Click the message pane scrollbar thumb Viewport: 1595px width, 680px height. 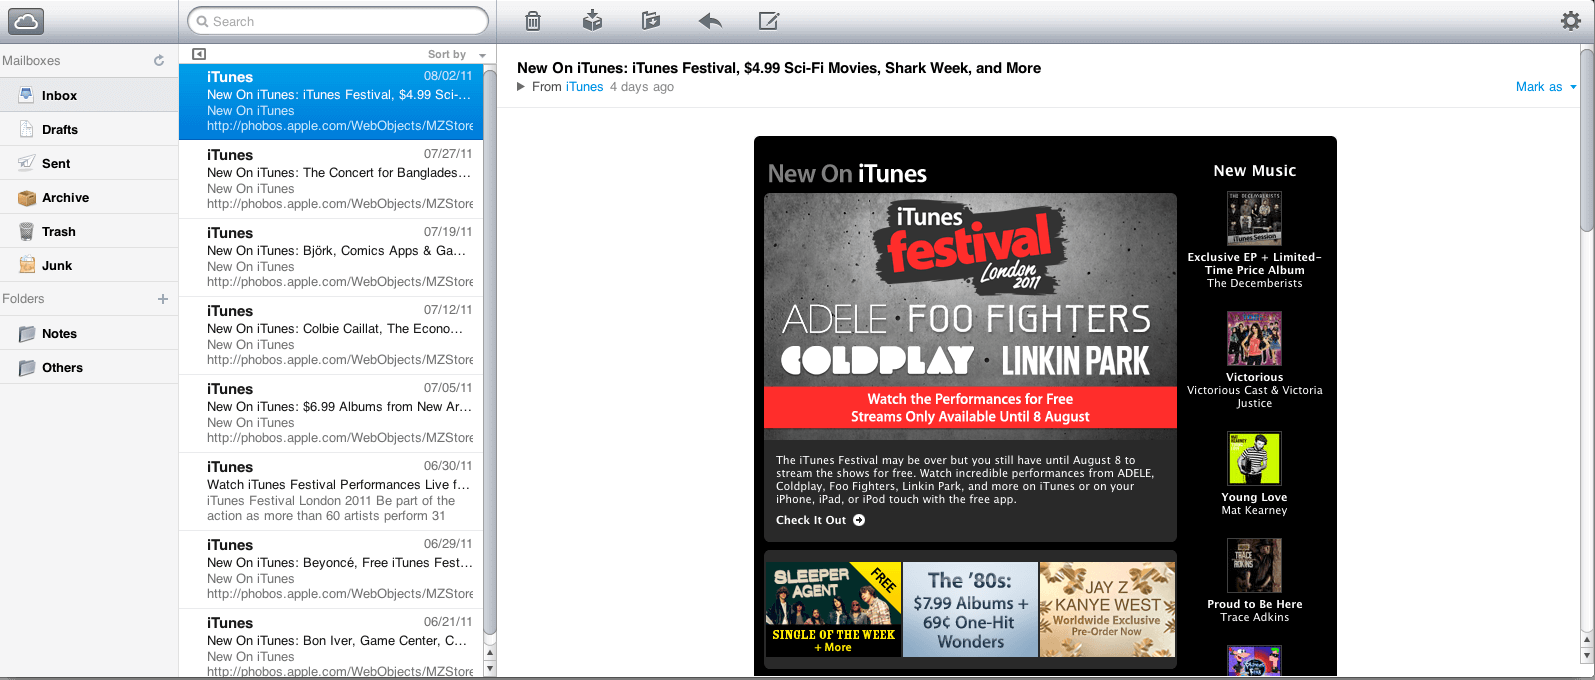pyautogui.click(x=1587, y=140)
